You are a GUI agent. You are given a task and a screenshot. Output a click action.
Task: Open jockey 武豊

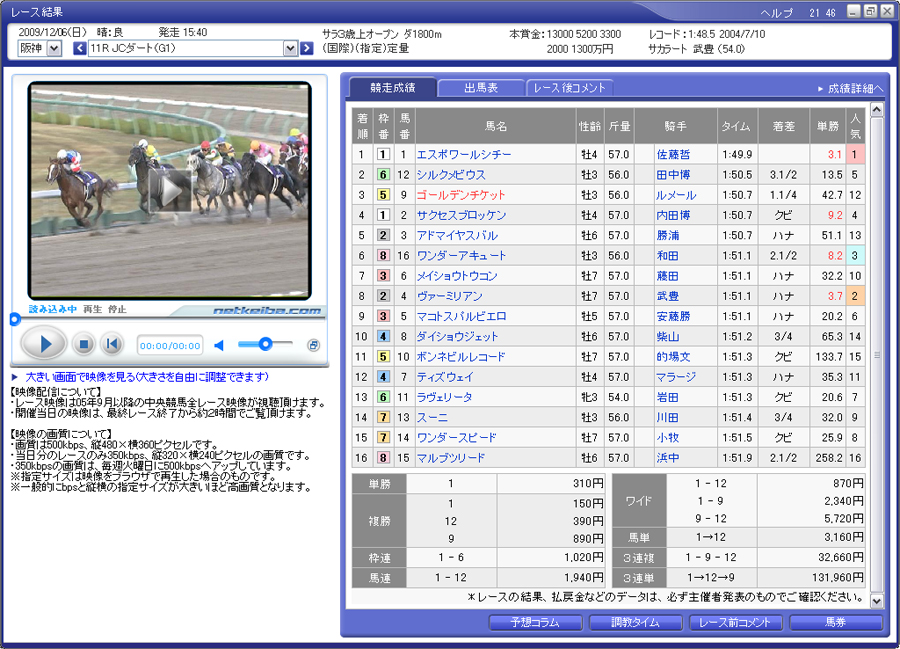[668, 296]
